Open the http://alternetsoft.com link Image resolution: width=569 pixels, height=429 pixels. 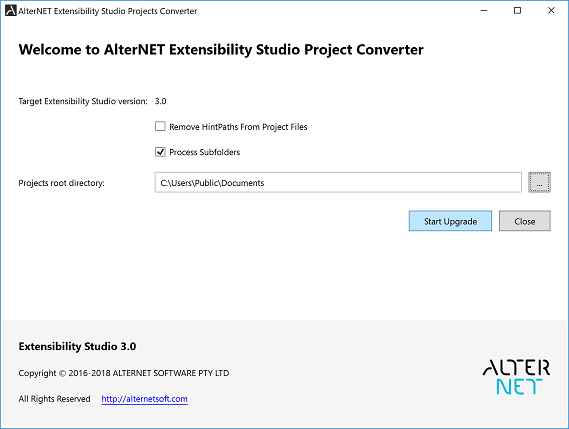coord(144,399)
